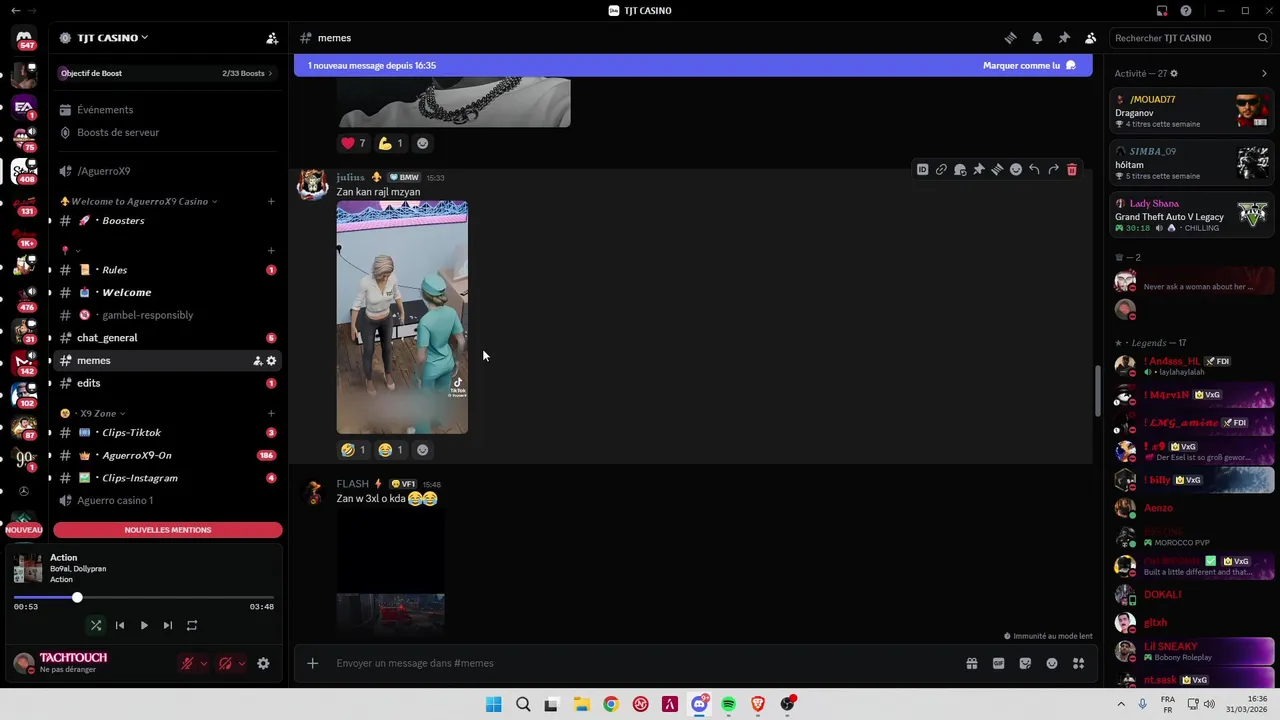Show hidden icons chevron in system tray
The width and height of the screenshot is (1280, 720).
(x=1119, y=704)
